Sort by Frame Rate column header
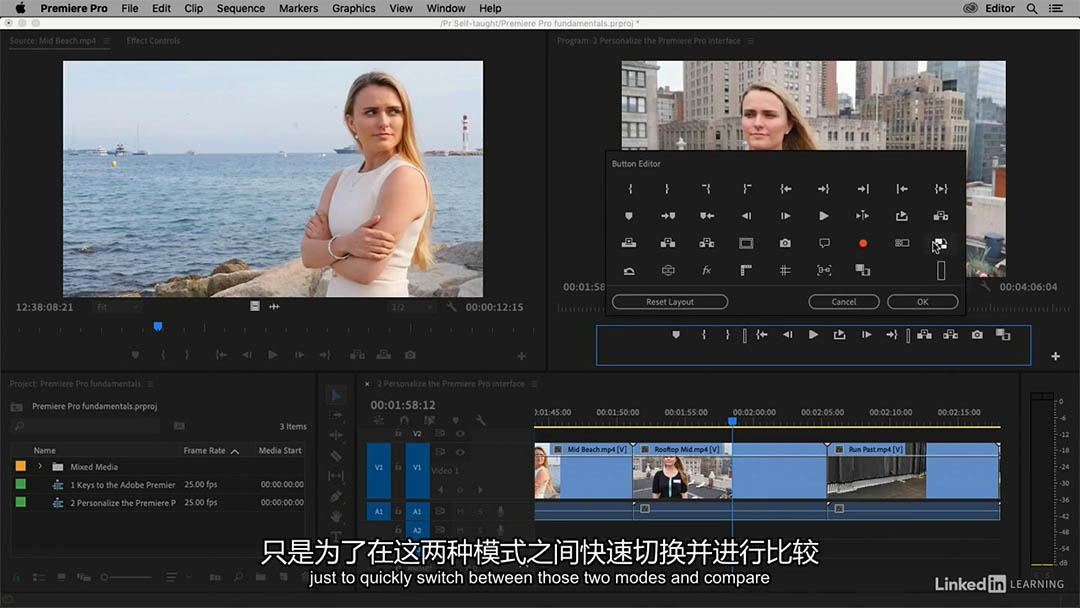The width and height of the screenshot is (1080, 608). click(205, 450)
